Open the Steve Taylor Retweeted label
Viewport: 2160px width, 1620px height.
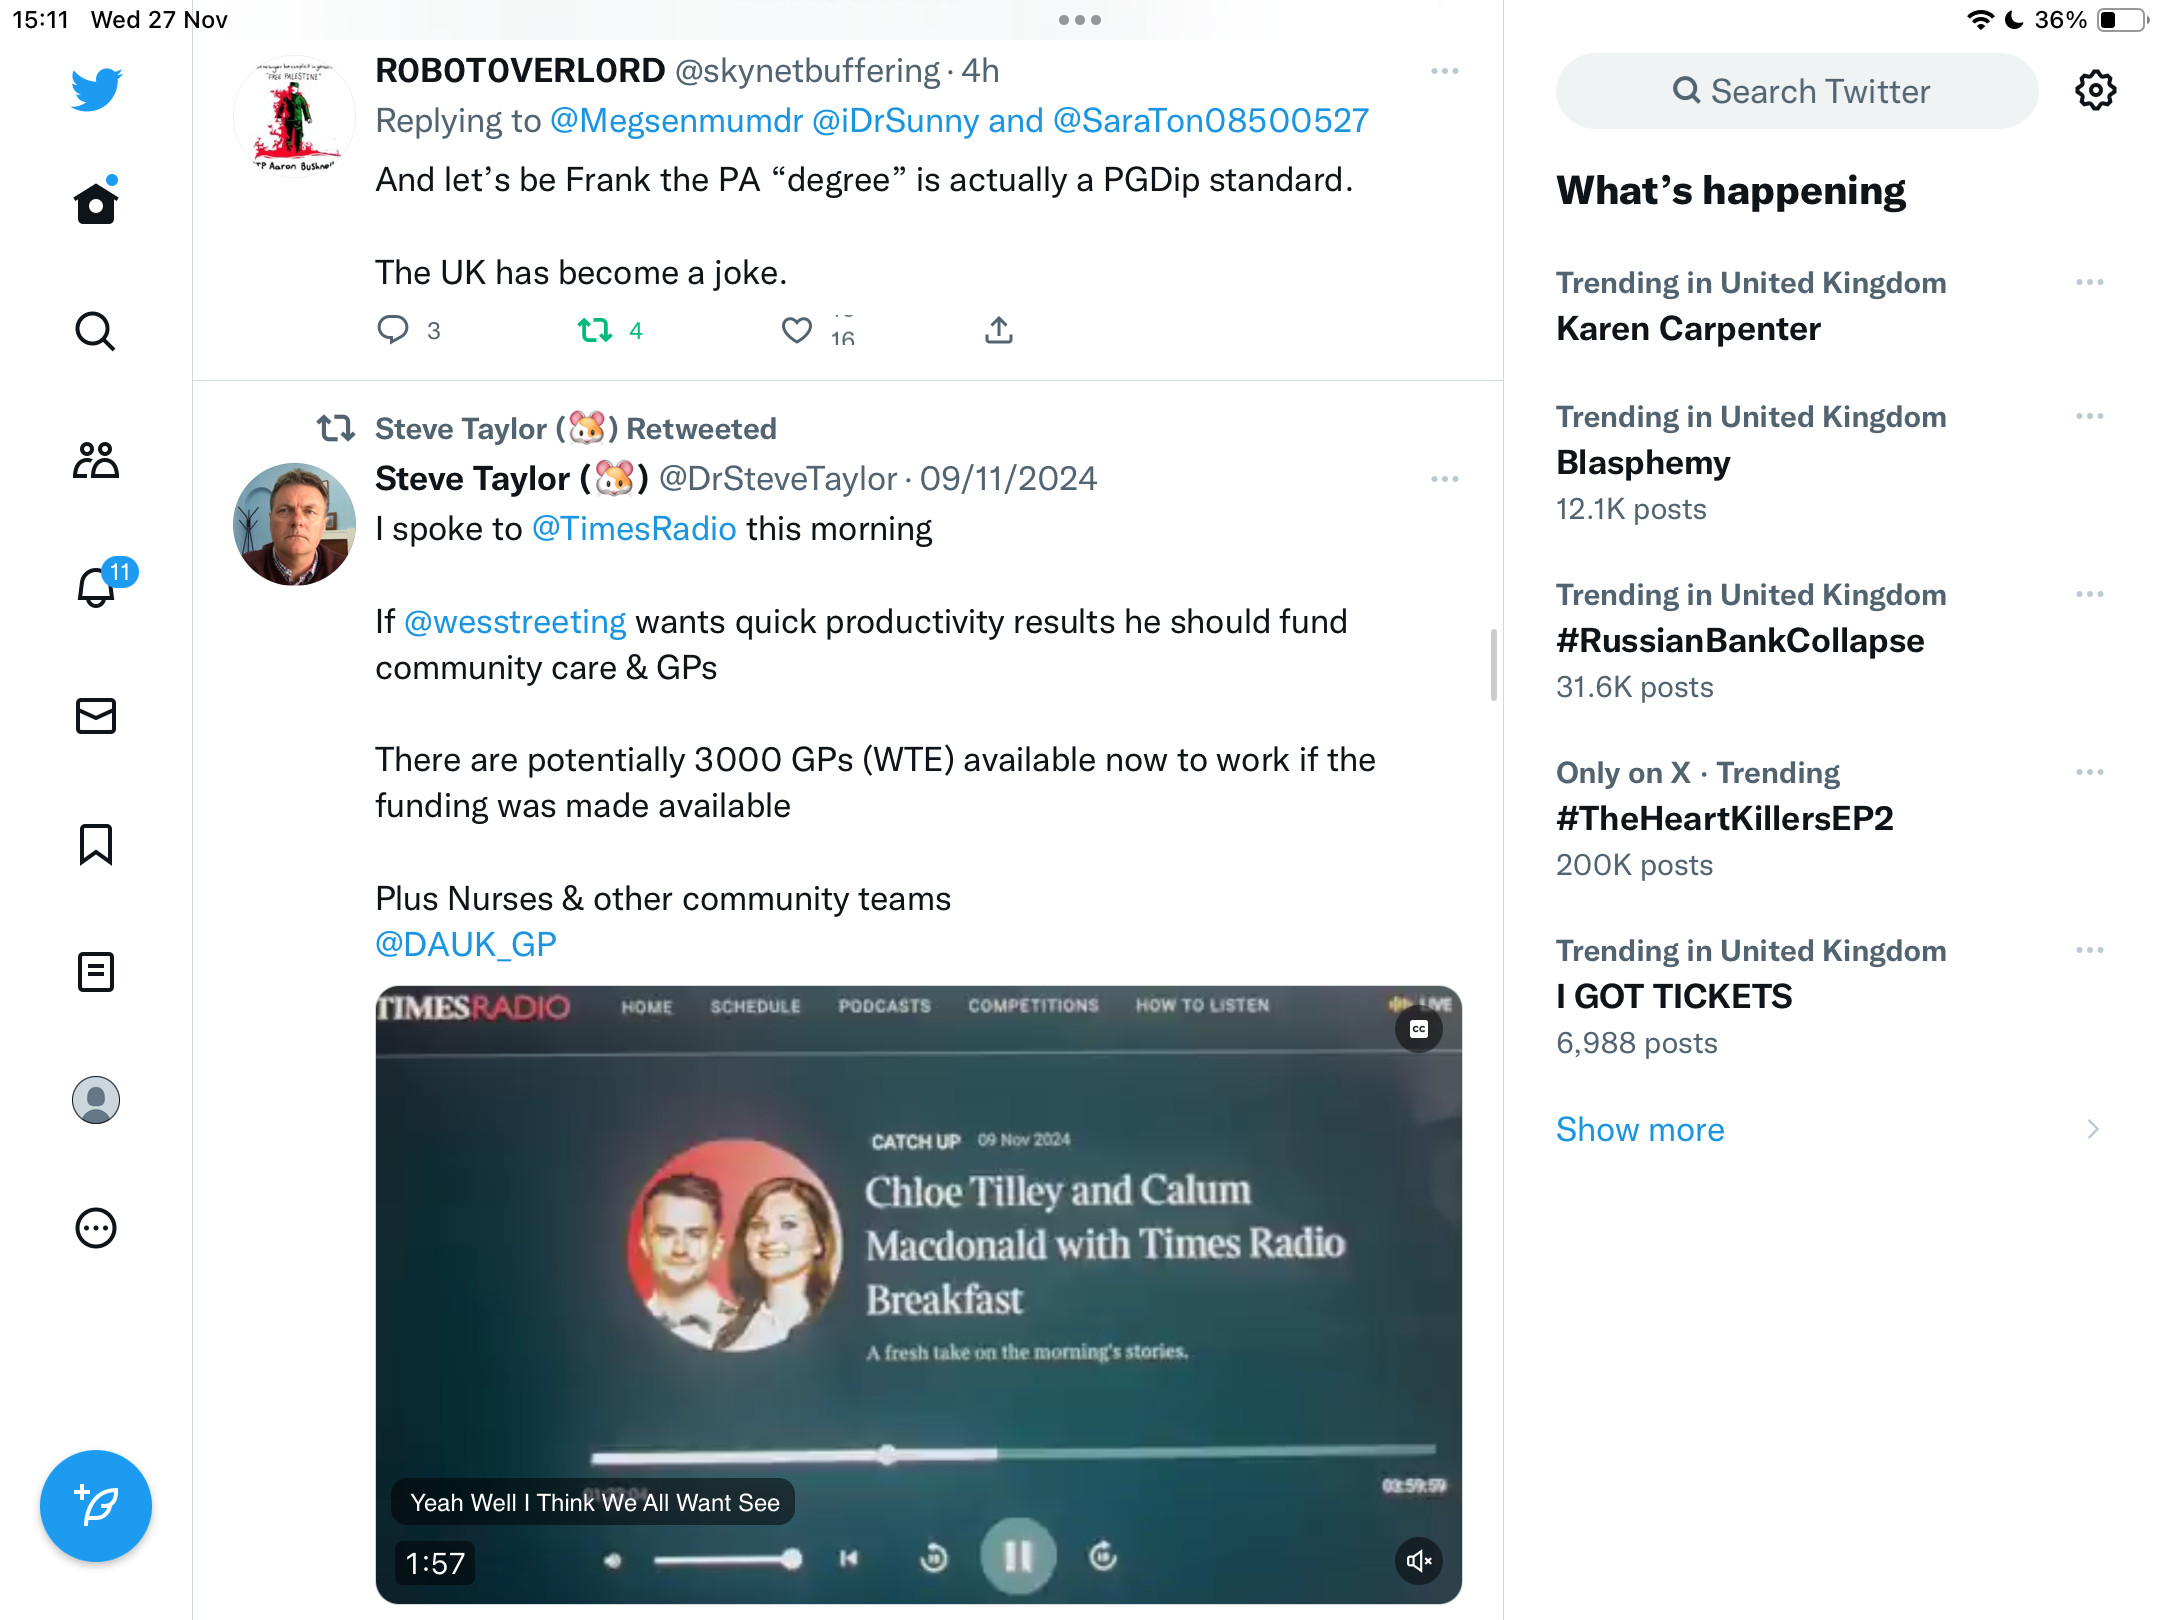click(x=576, y=428)
